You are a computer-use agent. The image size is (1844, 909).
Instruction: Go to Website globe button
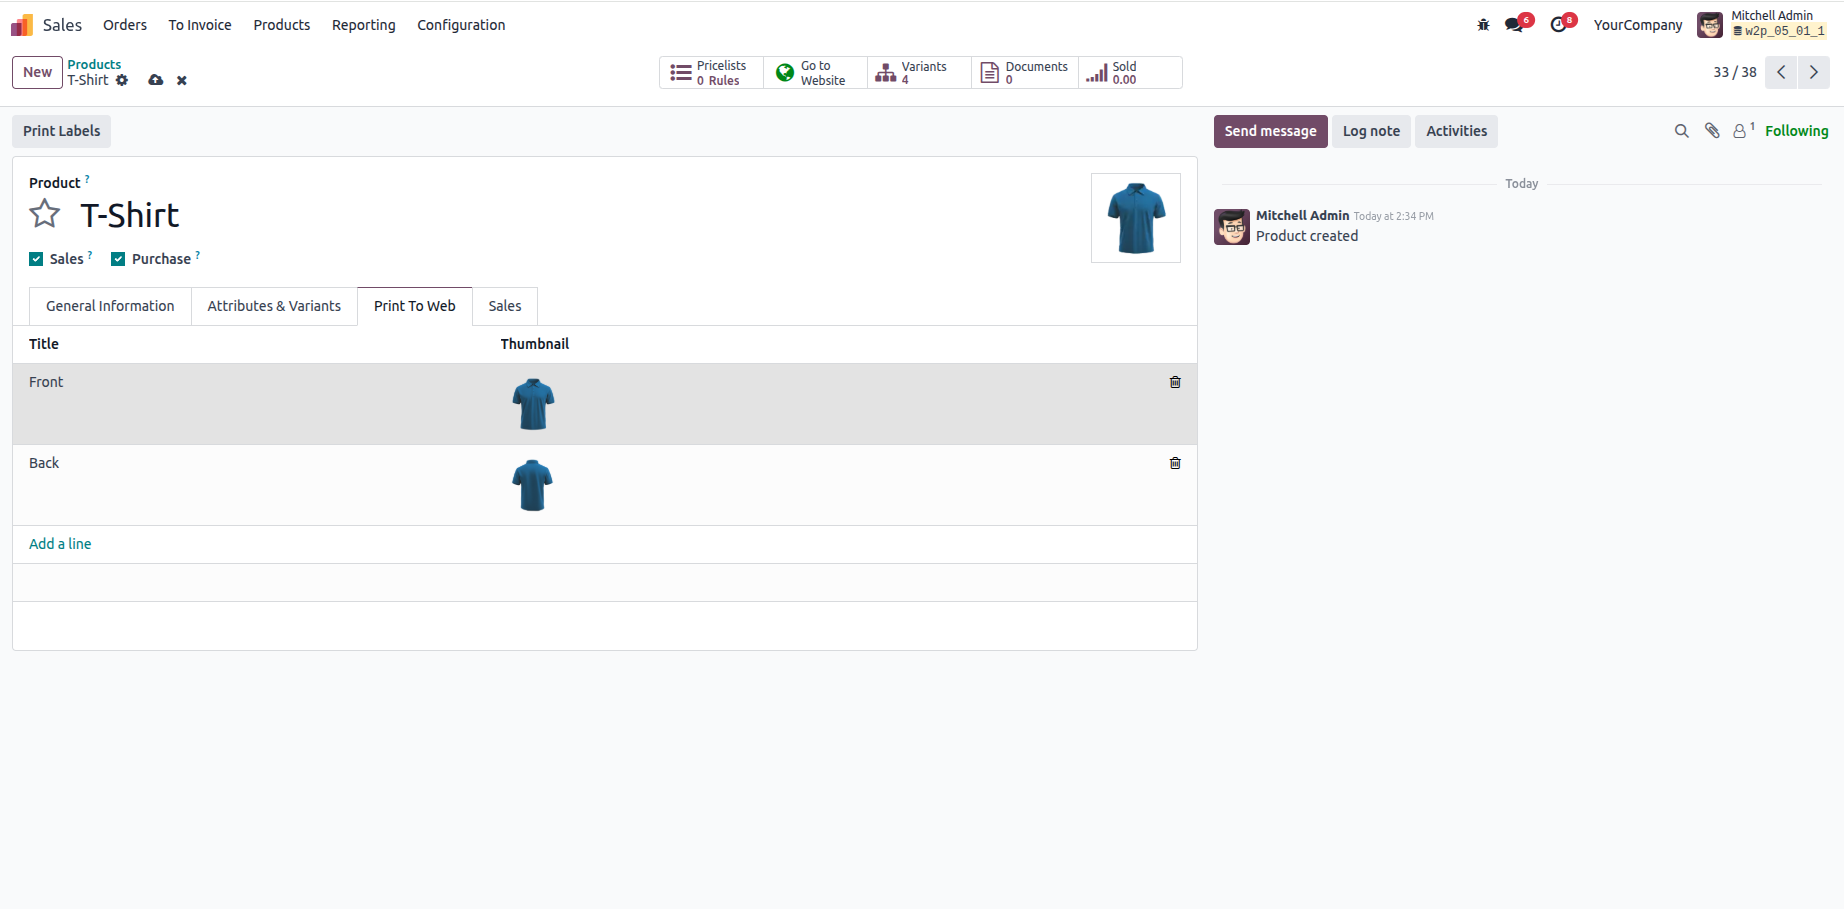(x=815, y=73)
